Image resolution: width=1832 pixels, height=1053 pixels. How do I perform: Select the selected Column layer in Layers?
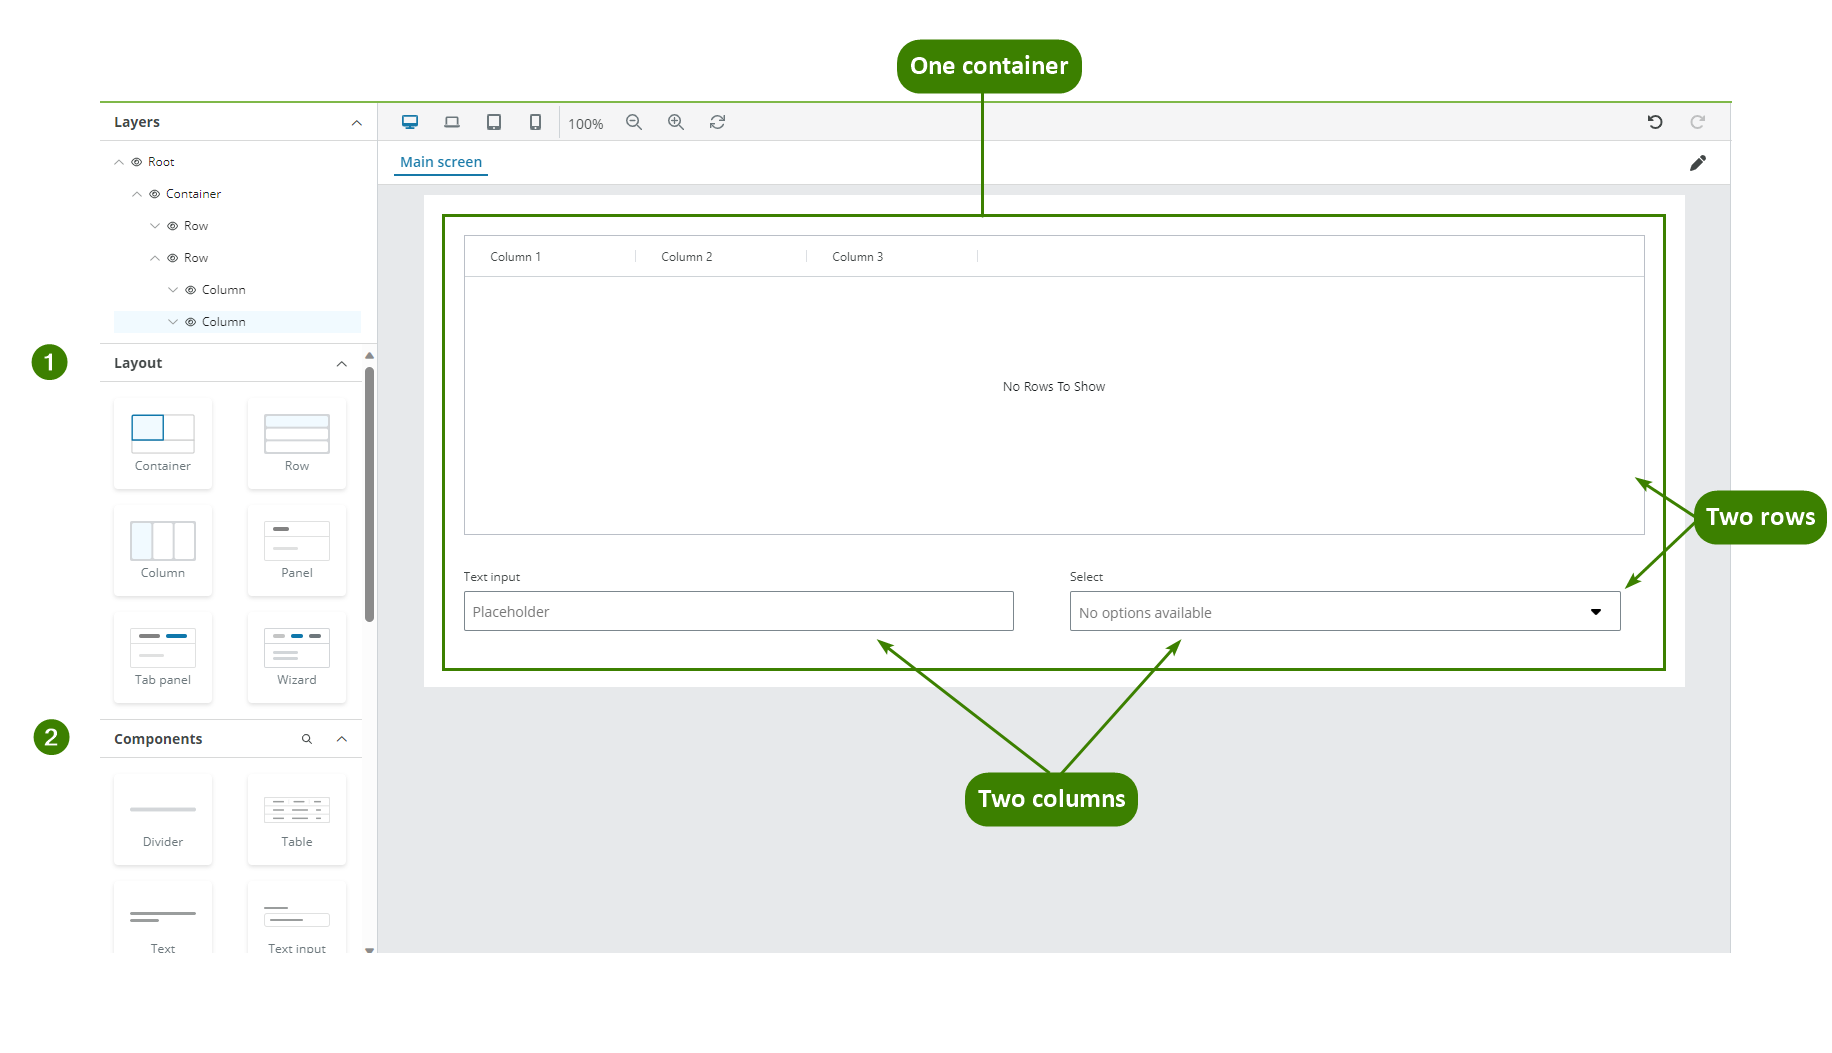click(223, 321)
